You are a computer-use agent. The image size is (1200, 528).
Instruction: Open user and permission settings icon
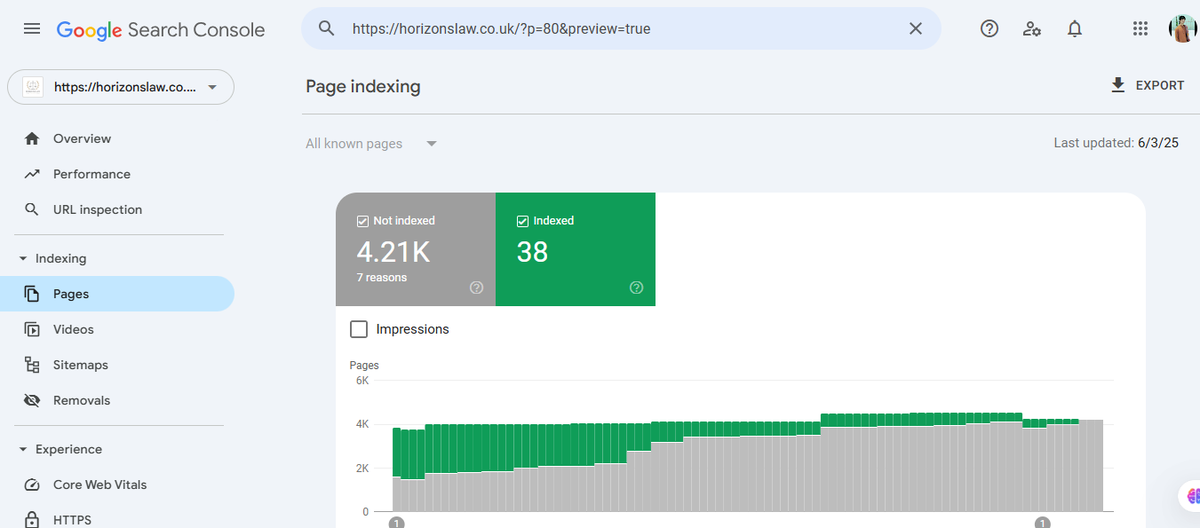click(1032, 29)
